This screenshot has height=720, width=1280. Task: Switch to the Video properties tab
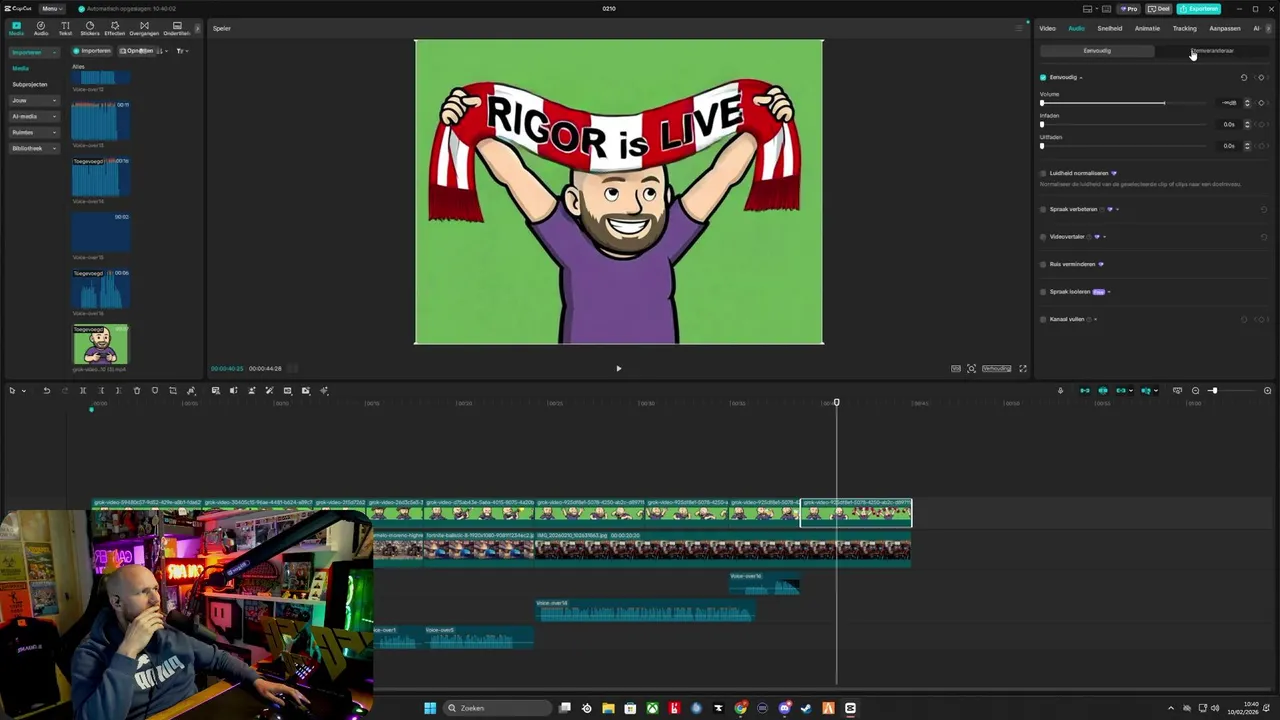pos(1047,28)
